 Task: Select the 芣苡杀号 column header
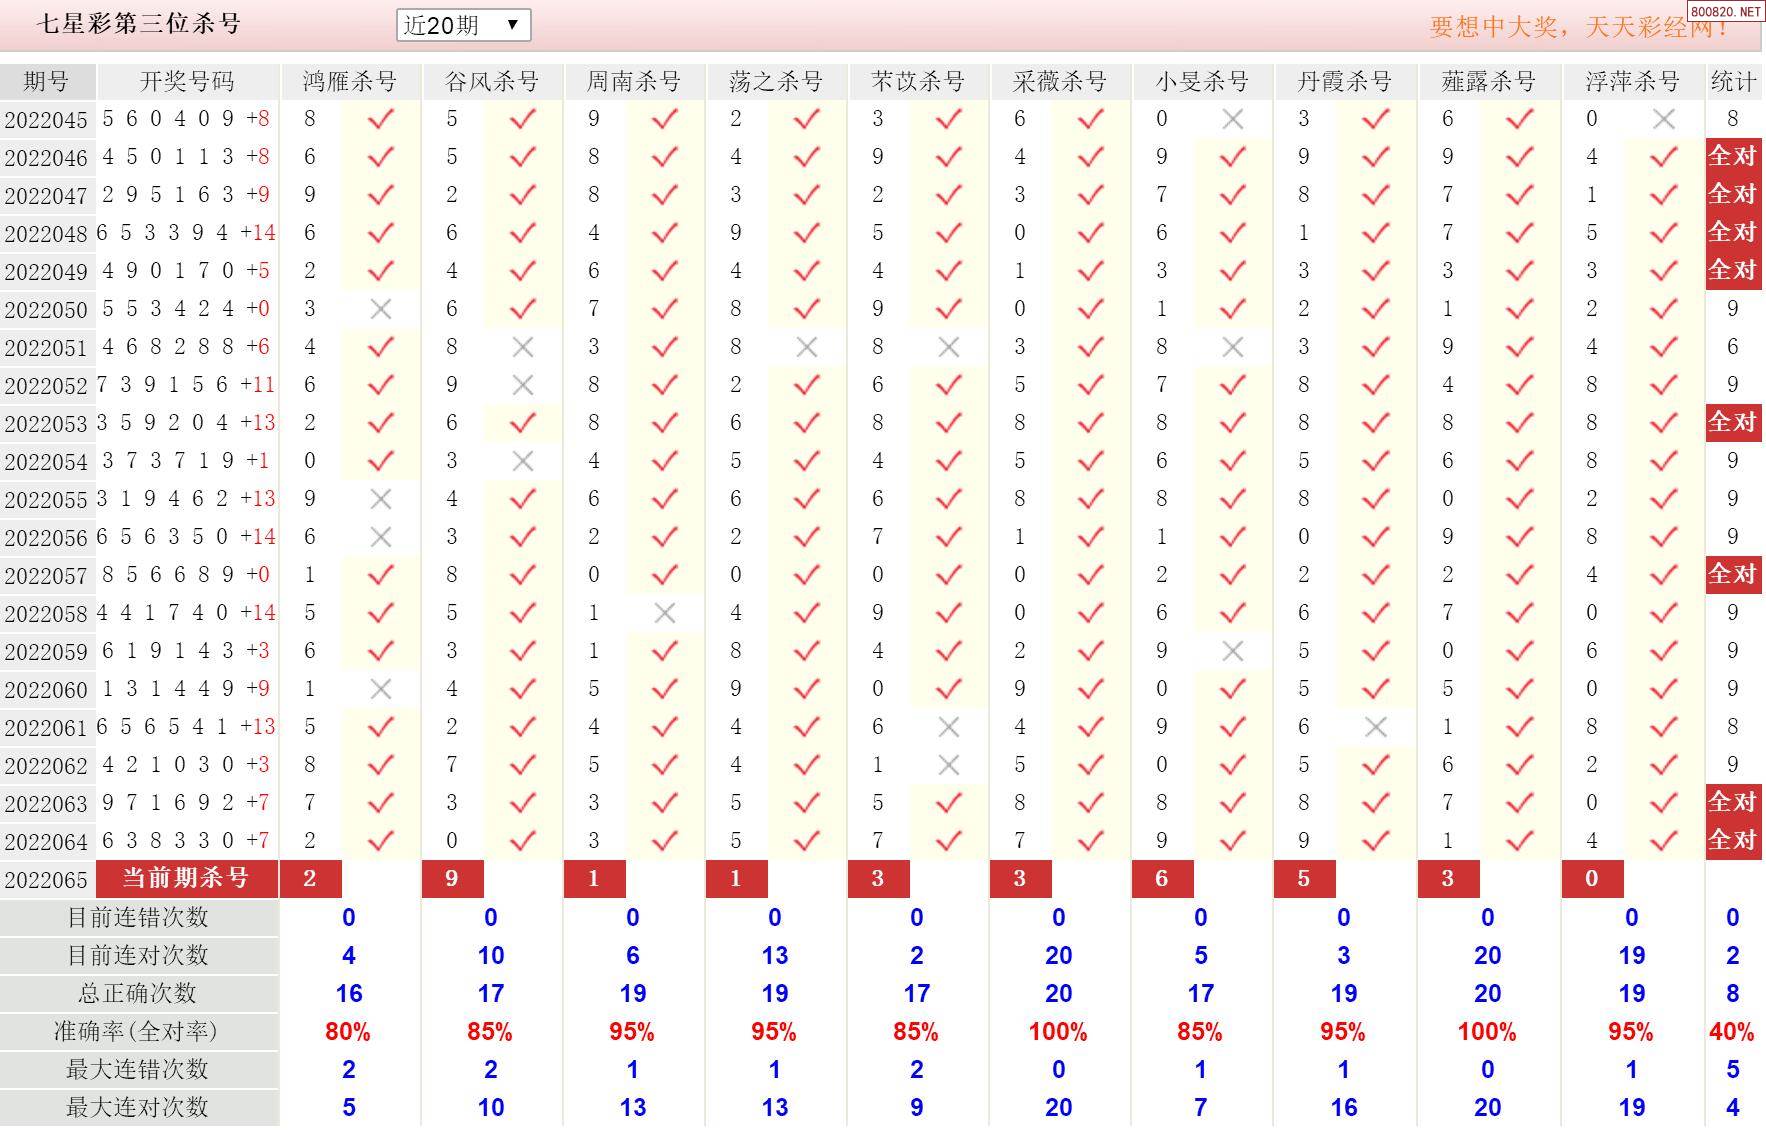918,82
